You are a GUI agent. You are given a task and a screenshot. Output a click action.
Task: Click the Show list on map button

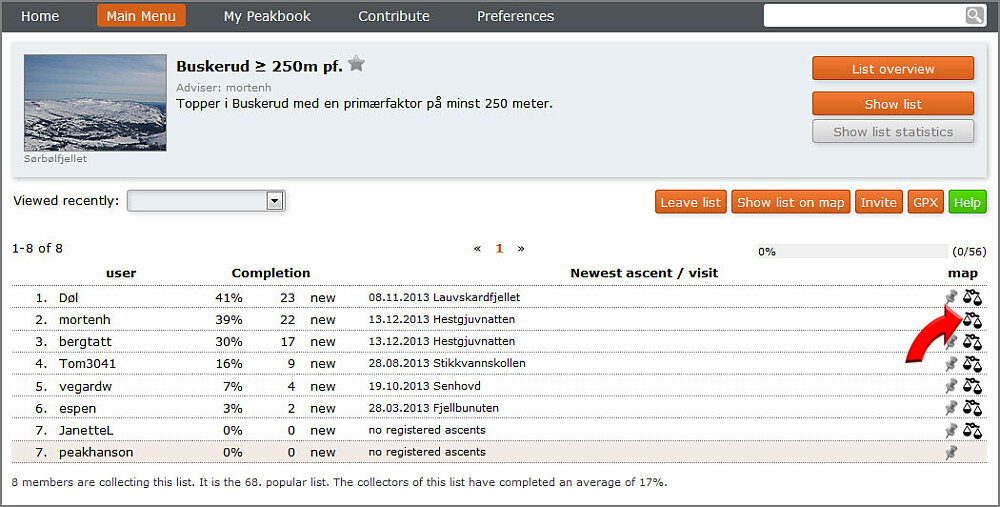(791, 202)
